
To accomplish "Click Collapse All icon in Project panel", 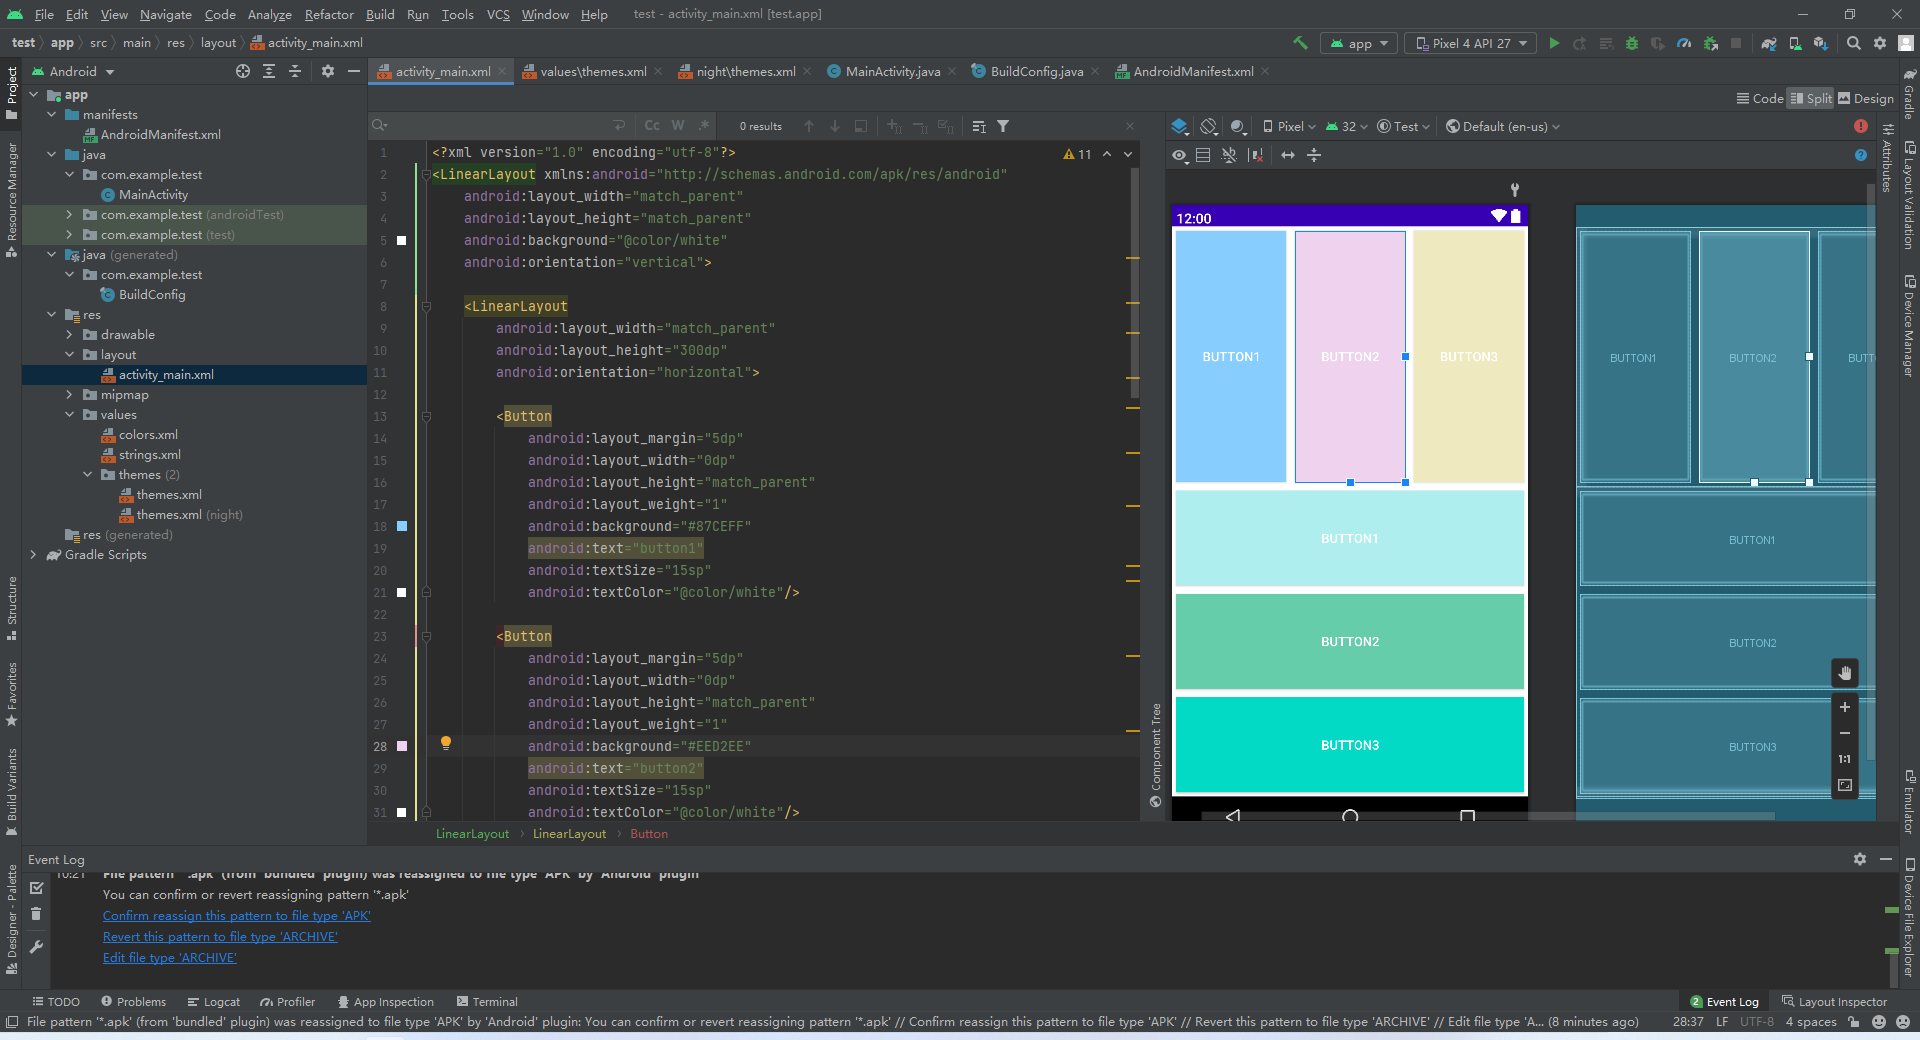I will 295,71.
